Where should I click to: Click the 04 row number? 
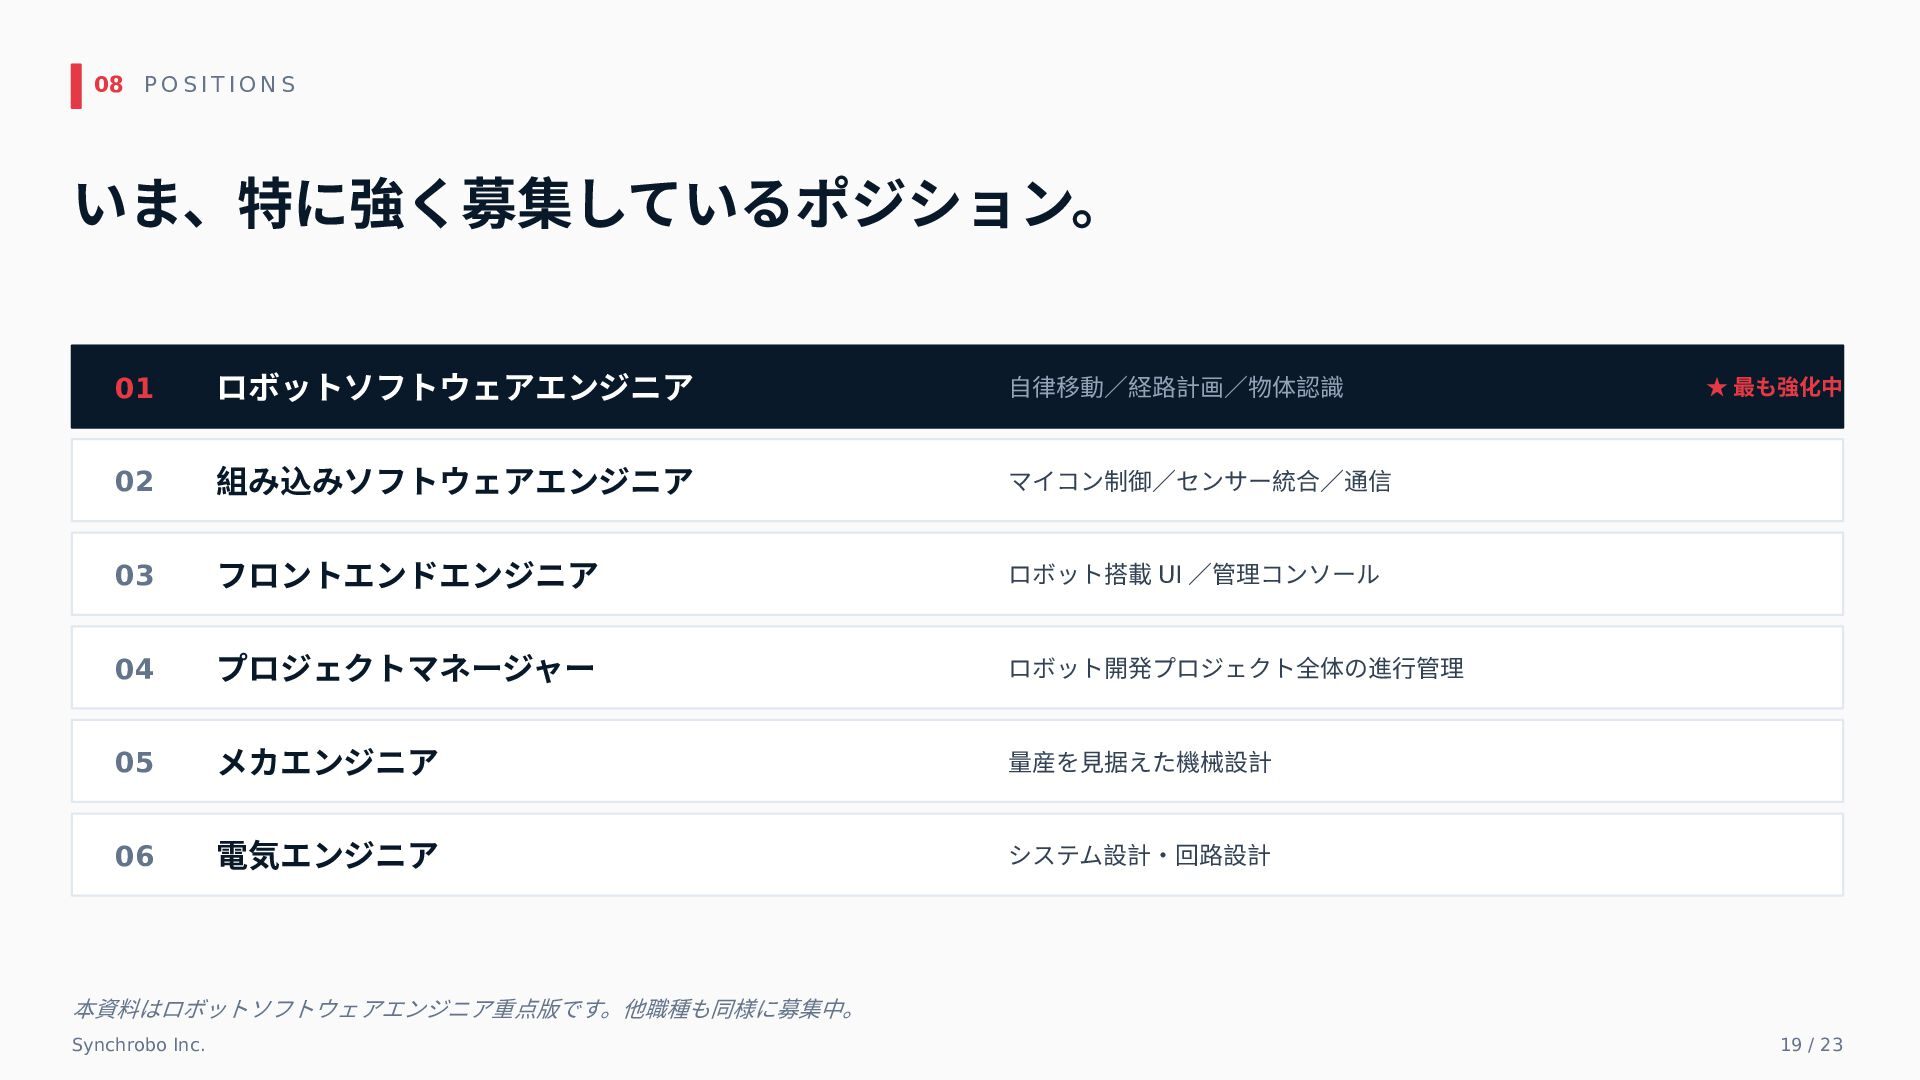134,669
